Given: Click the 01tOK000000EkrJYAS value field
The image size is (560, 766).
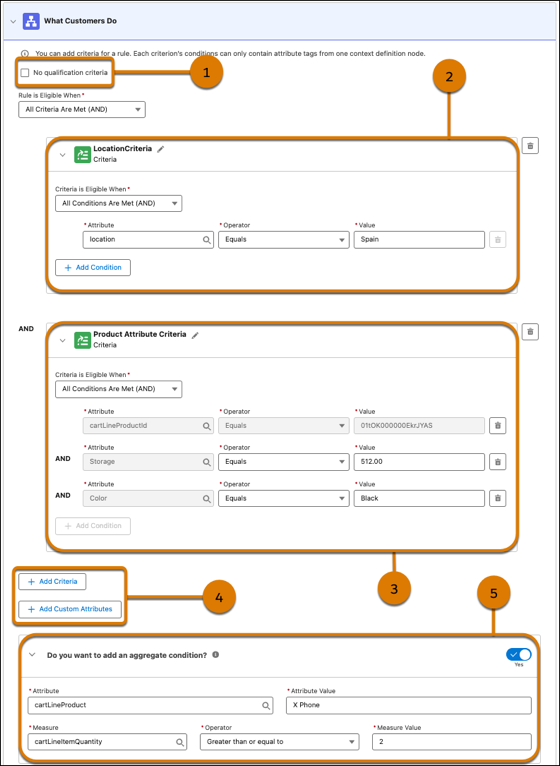Looking at the screenshot, I should click(419, 426).
